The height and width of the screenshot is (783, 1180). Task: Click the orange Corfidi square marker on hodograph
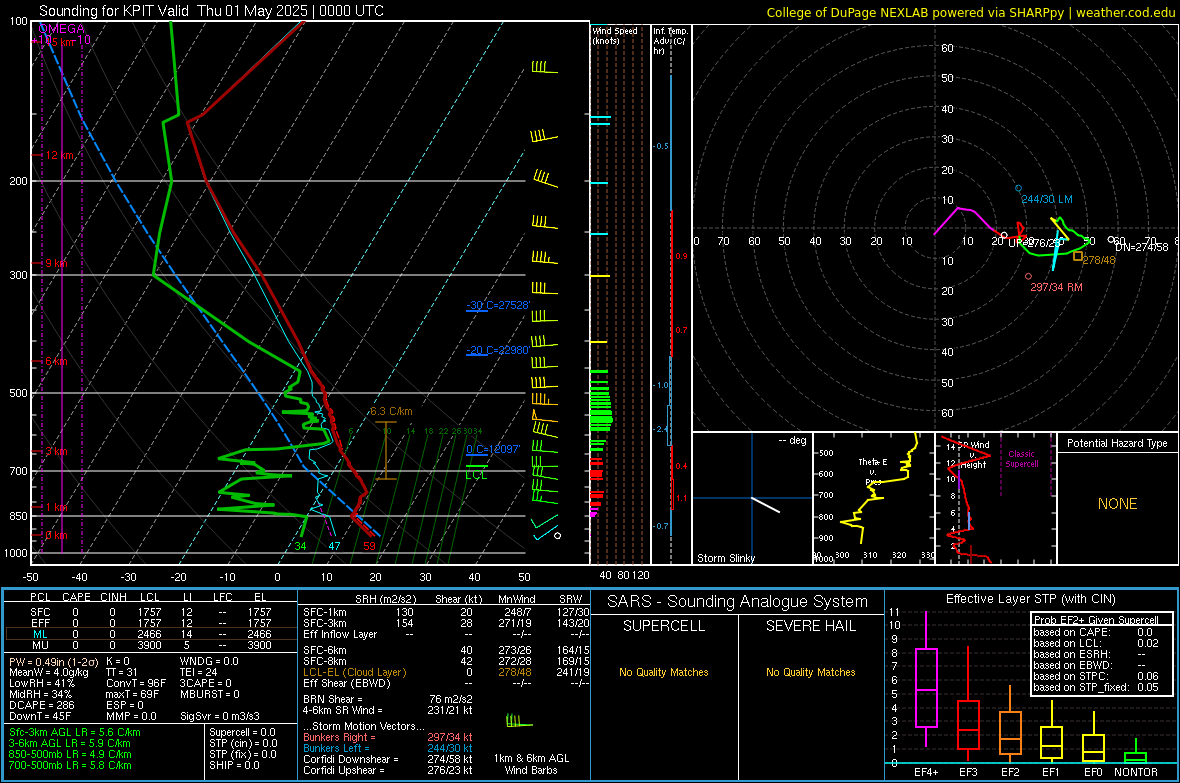[1078, 257]
